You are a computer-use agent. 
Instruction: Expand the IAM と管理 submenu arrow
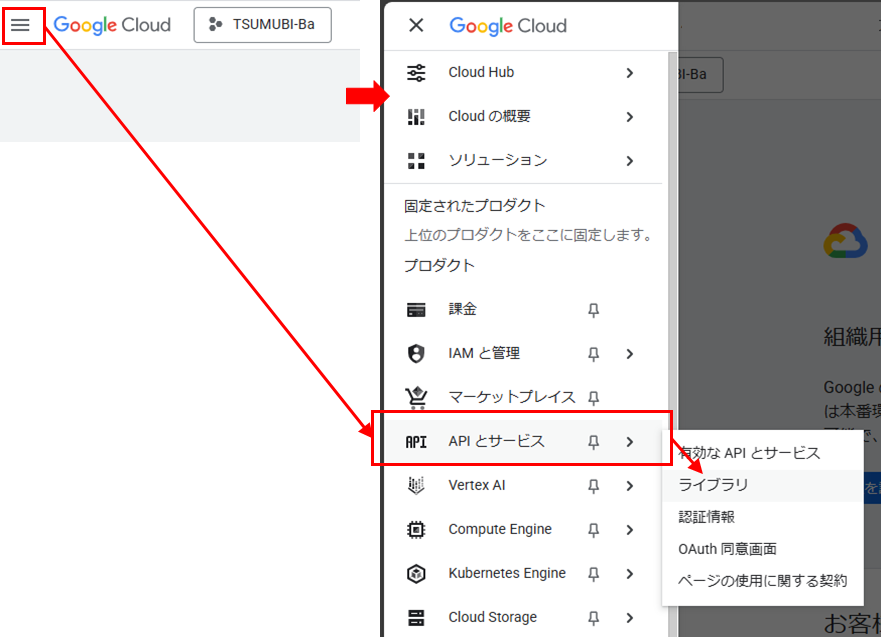(630, 354)
